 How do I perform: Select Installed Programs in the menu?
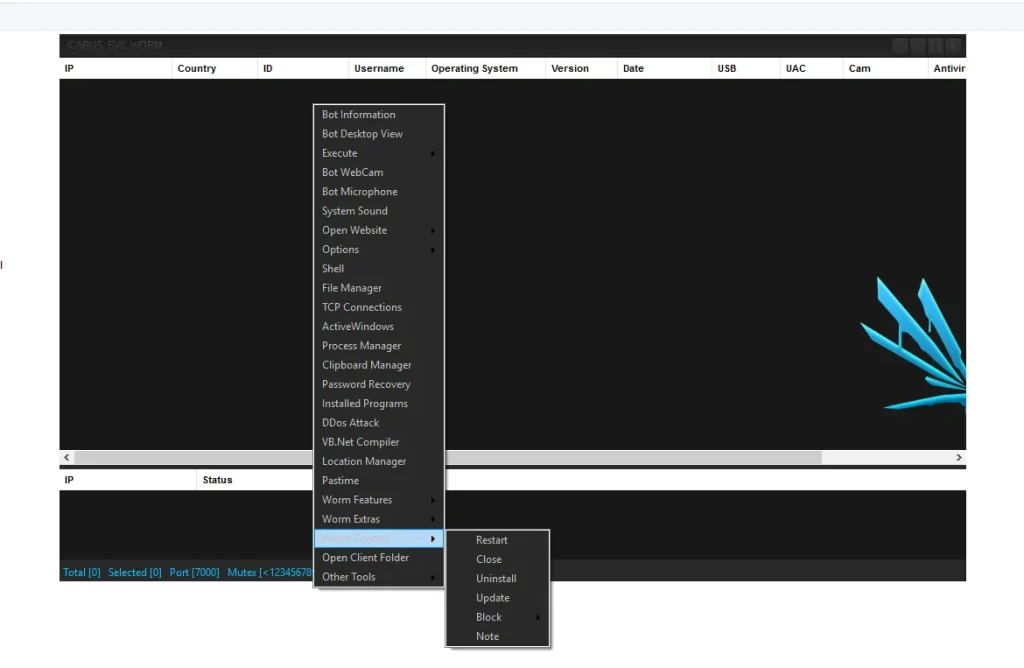[x=364, y=404]
